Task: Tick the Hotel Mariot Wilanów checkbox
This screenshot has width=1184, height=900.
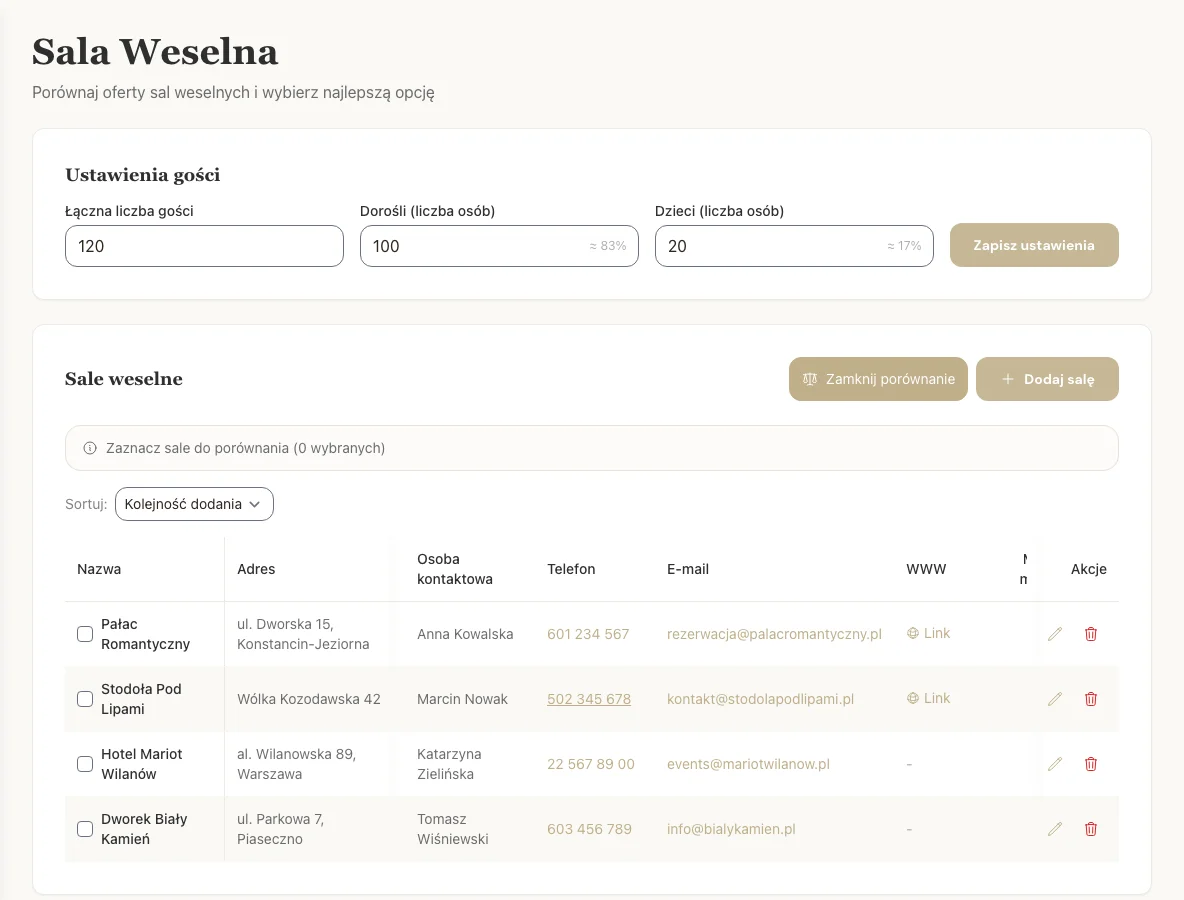Action: coord(85,764)
